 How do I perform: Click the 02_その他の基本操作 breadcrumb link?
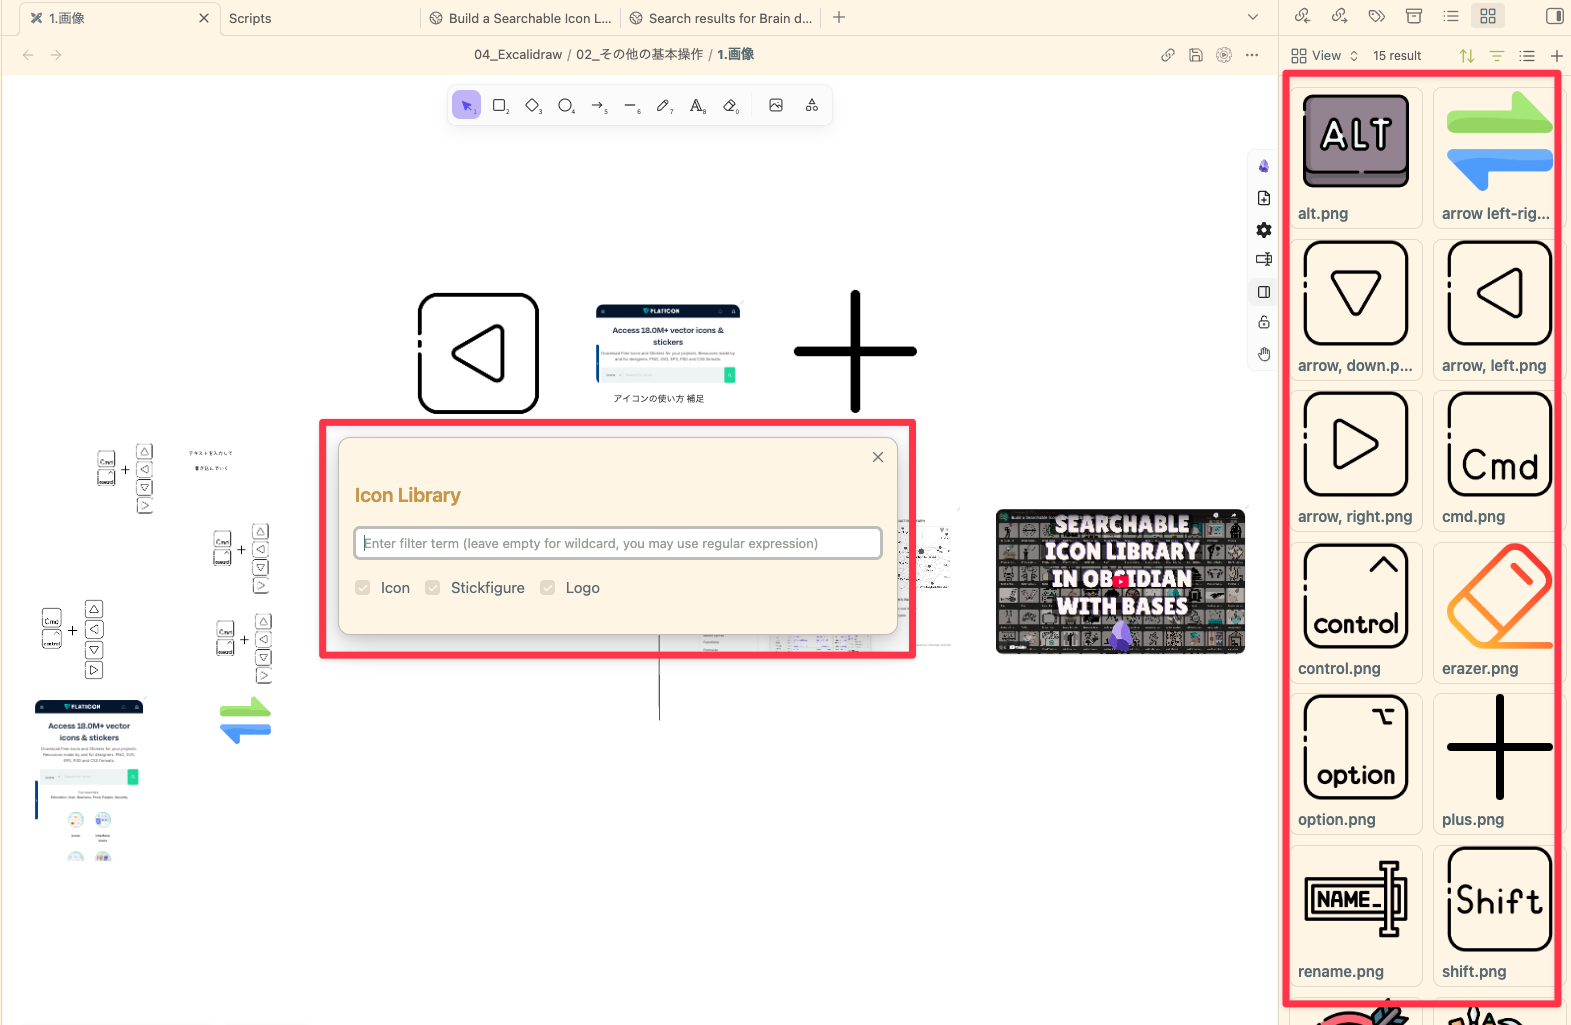coord(639,55)
